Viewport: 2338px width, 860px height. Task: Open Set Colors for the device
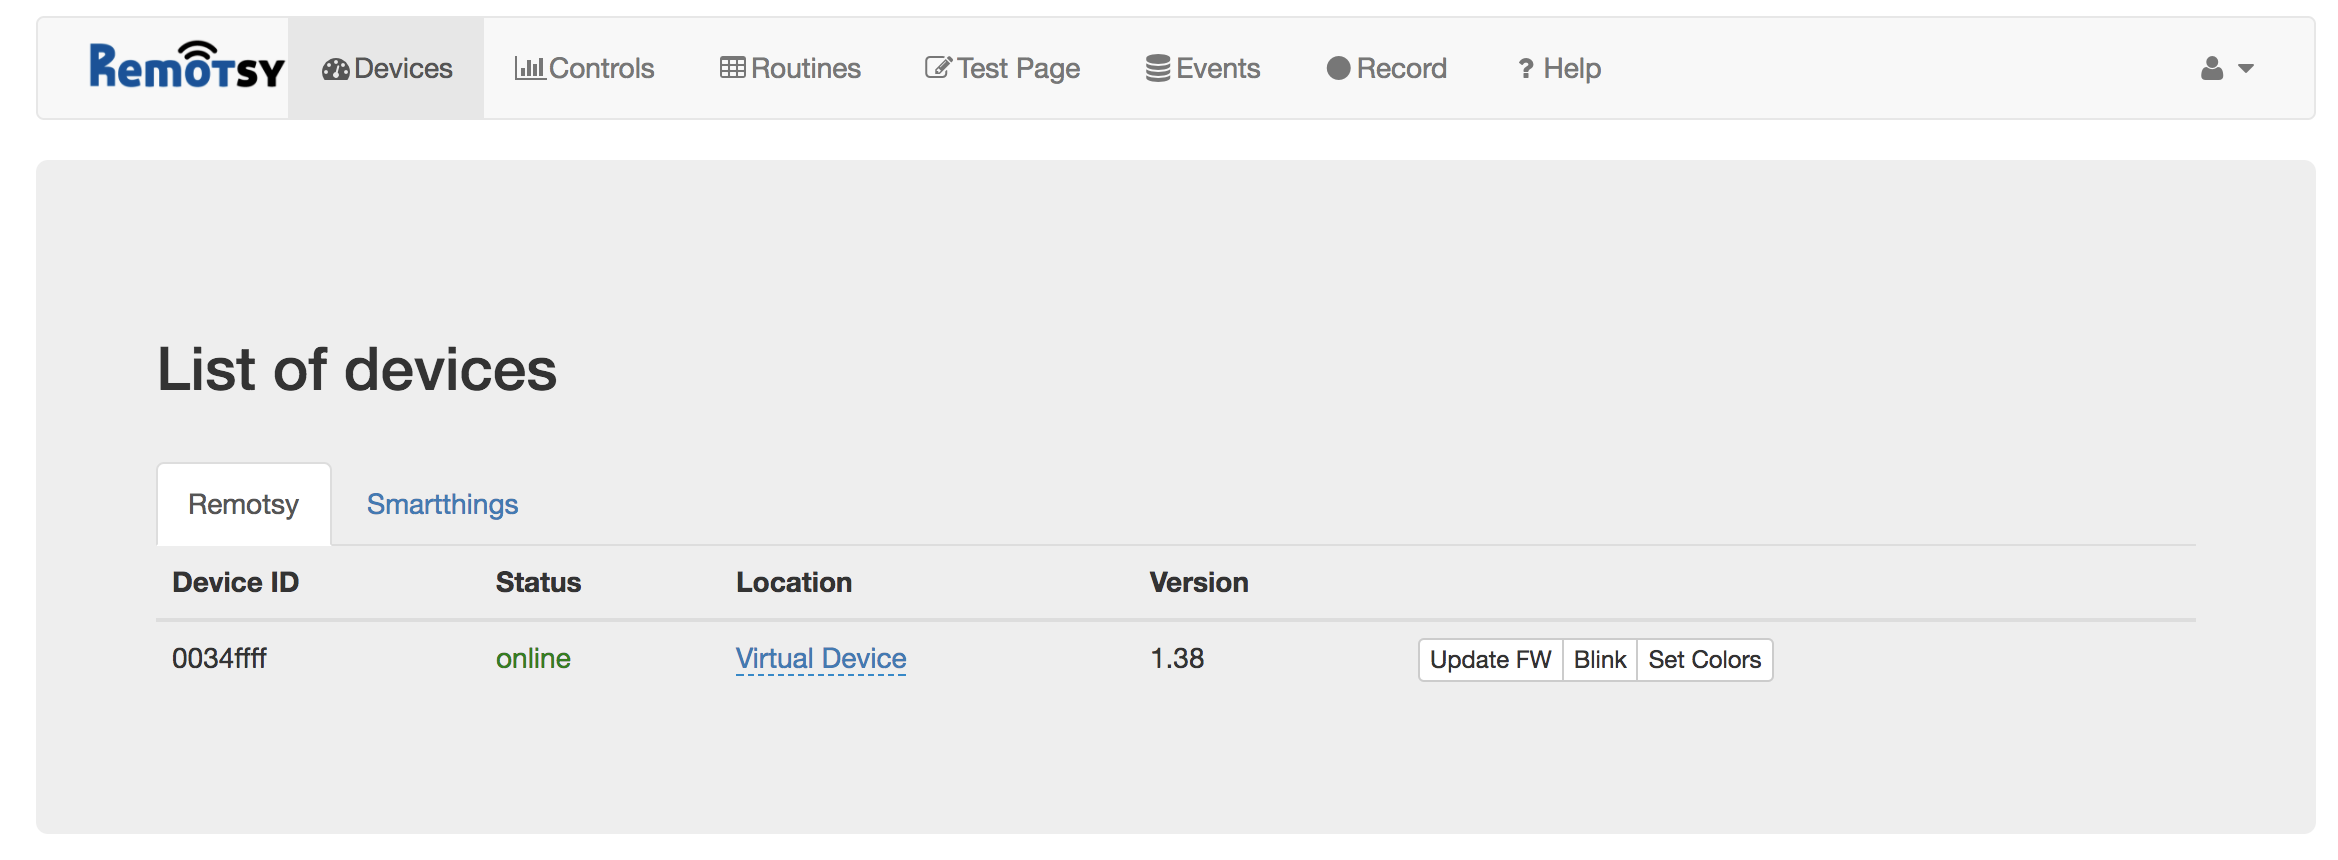tap(1704, 660)
